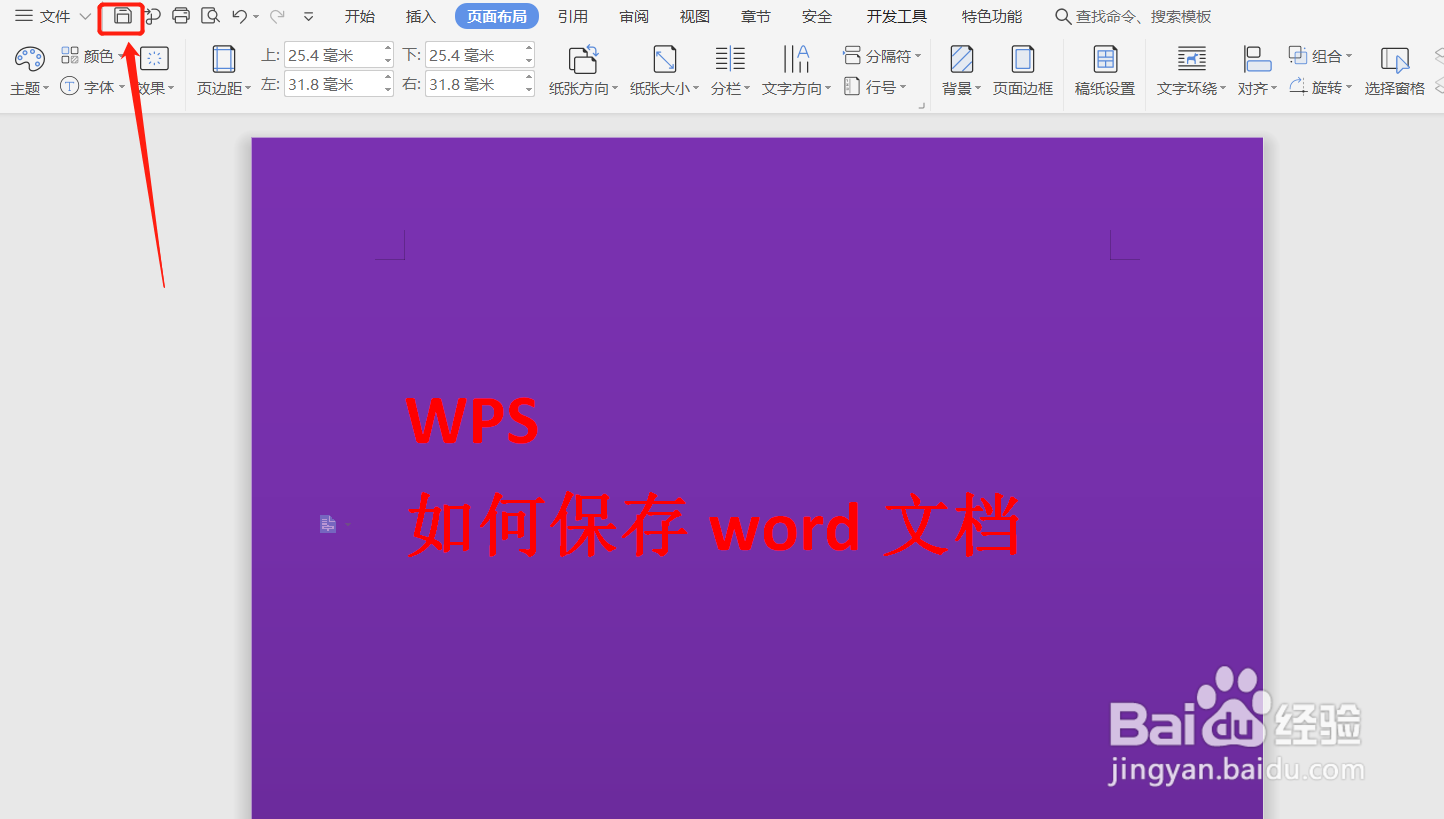The width and height of the screenshot is (1444, 819).
Task: Click the 如何保存 word 文档 text line
Action: click(714, 525)
